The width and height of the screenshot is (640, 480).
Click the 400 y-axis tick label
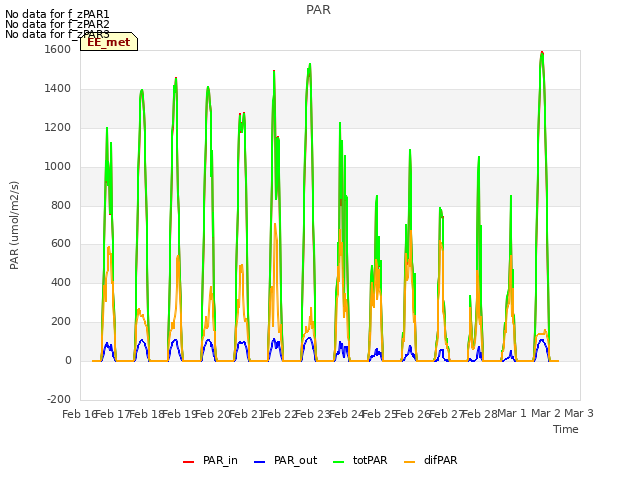(61, 282)
